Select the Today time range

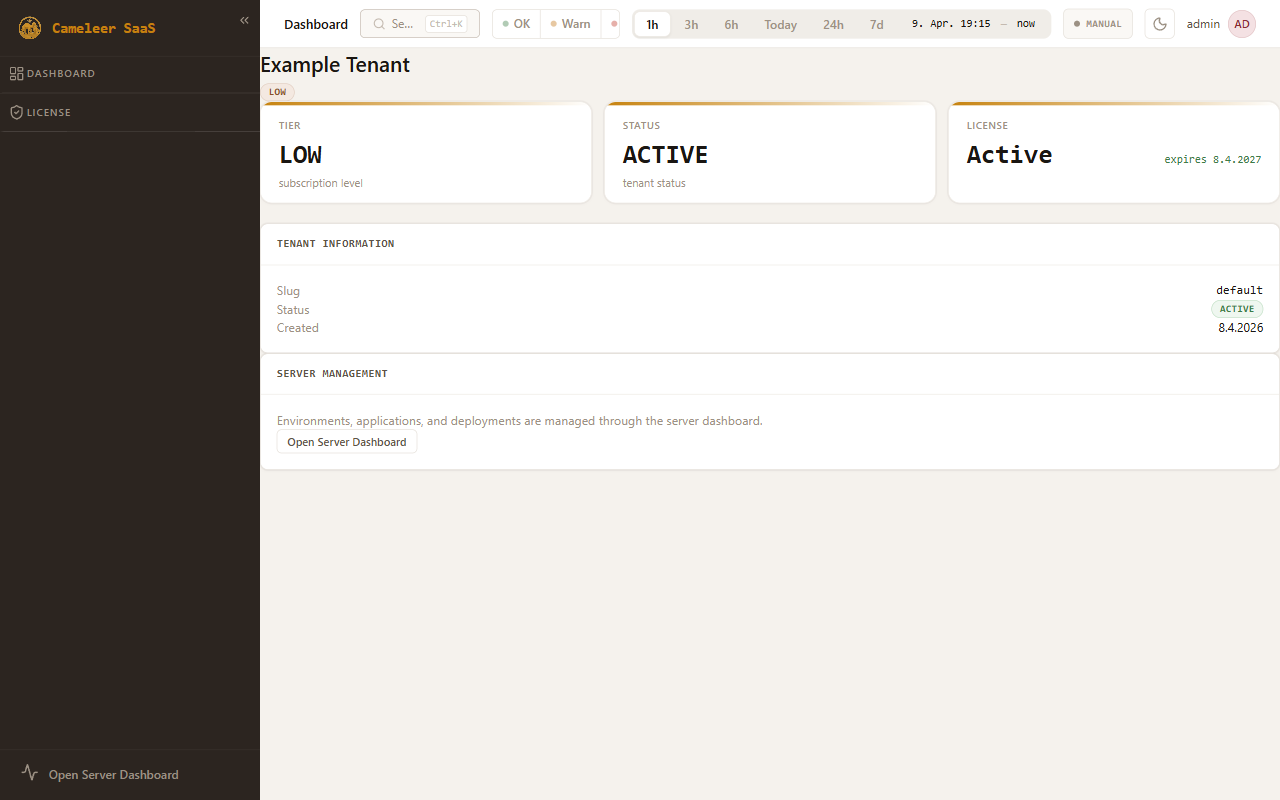pos(780,25)
